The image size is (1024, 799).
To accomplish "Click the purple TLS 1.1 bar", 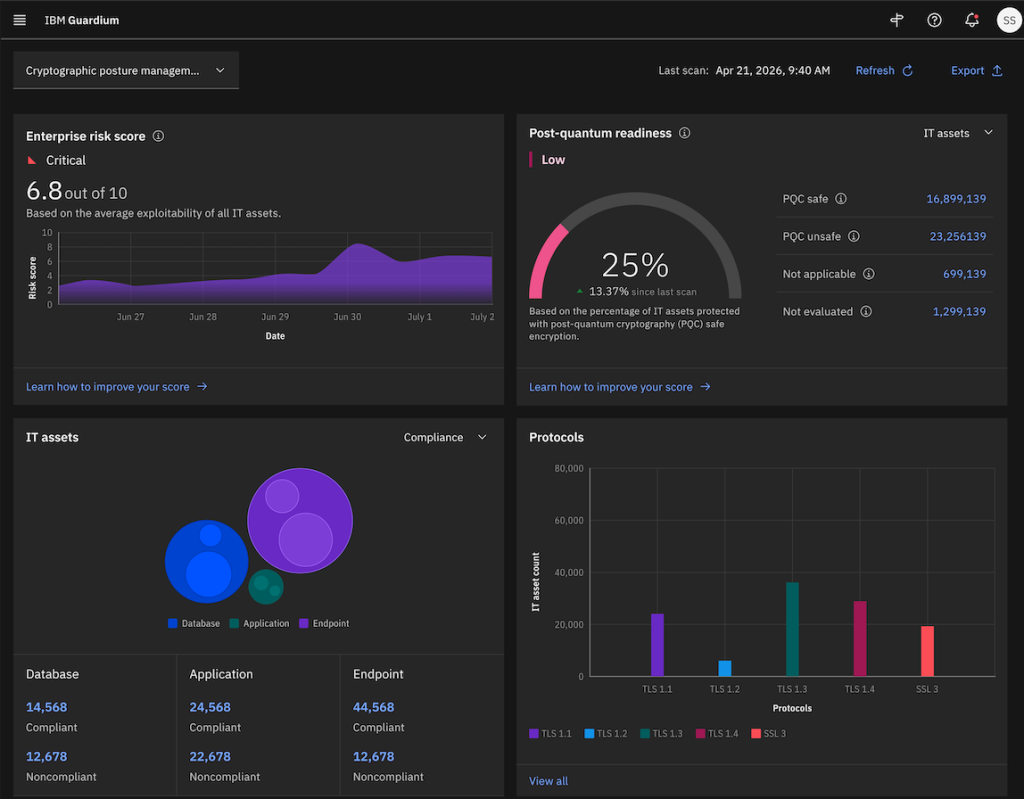I will [657, 645].
